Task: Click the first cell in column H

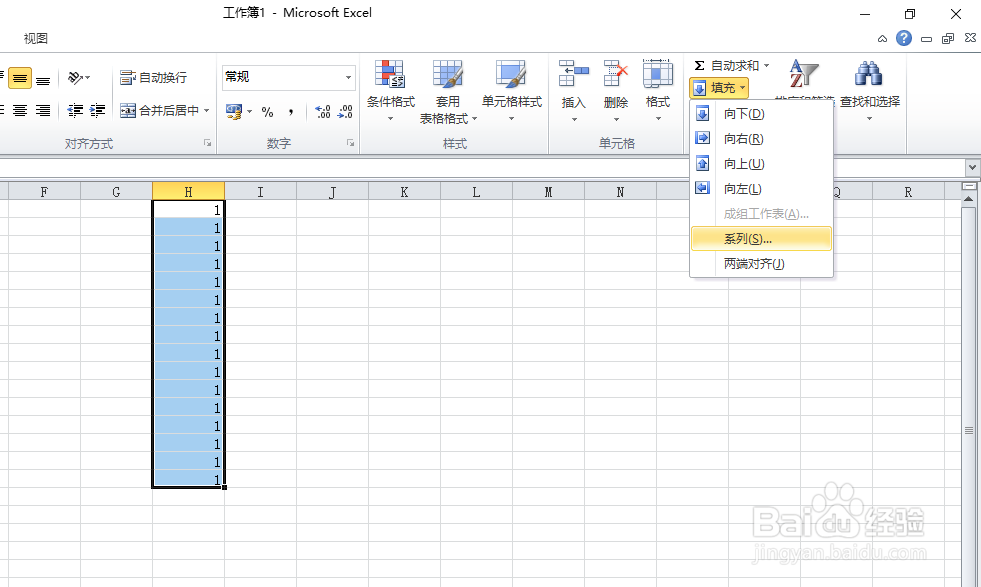Action: click(188, 210)
